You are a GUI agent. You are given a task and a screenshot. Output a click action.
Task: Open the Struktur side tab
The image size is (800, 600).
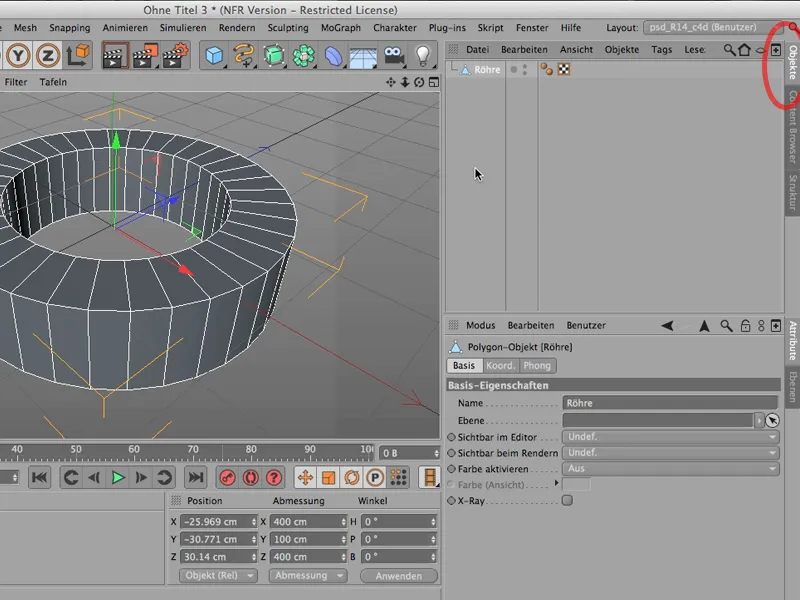(792, 190)
